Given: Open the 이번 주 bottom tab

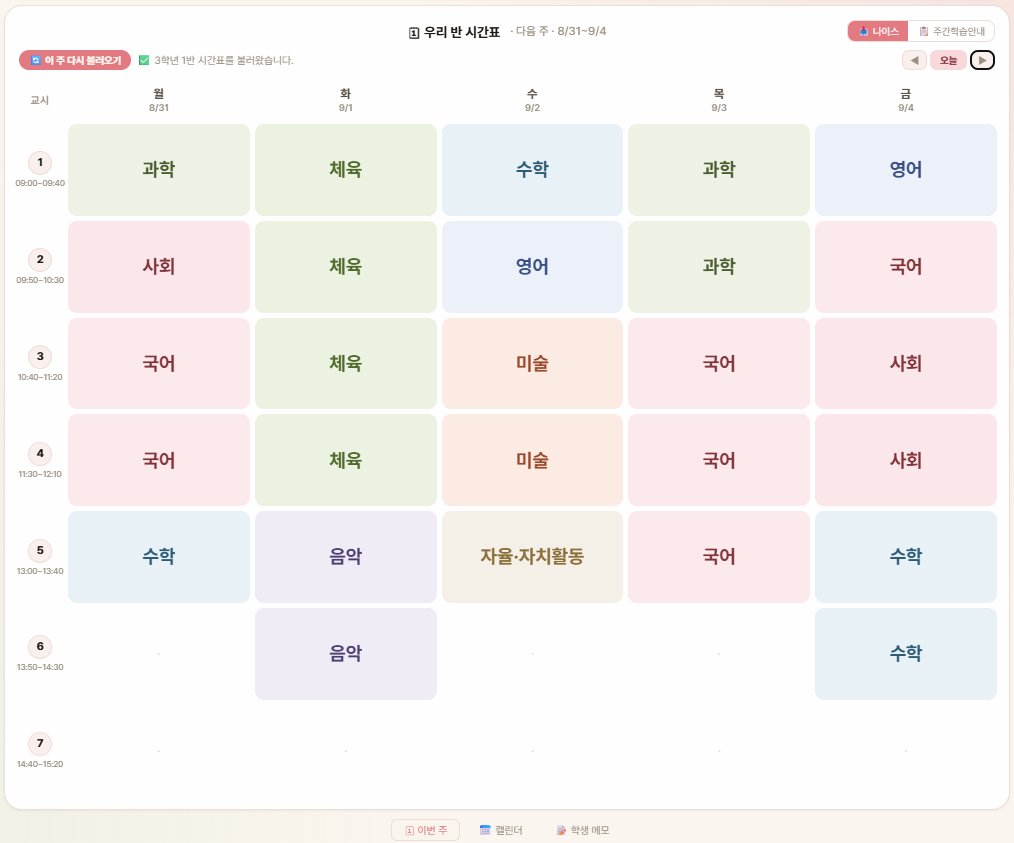Looking at the screenshot, I should 426,830.
